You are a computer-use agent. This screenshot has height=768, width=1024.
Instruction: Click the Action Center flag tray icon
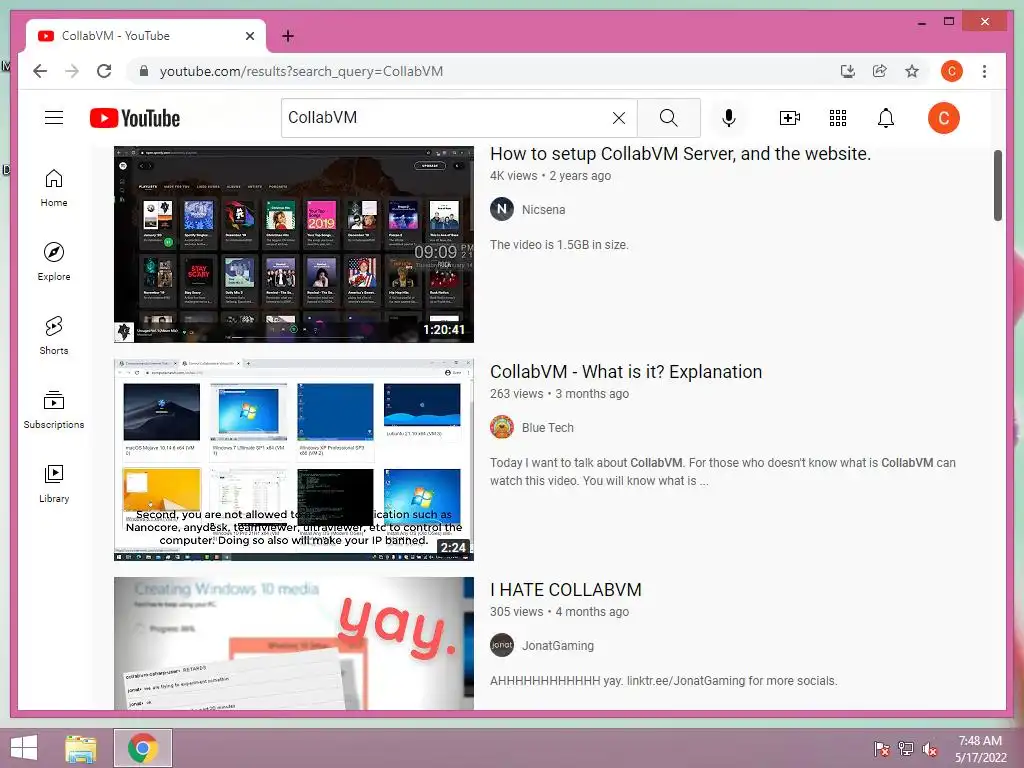[x=881, y=749]
